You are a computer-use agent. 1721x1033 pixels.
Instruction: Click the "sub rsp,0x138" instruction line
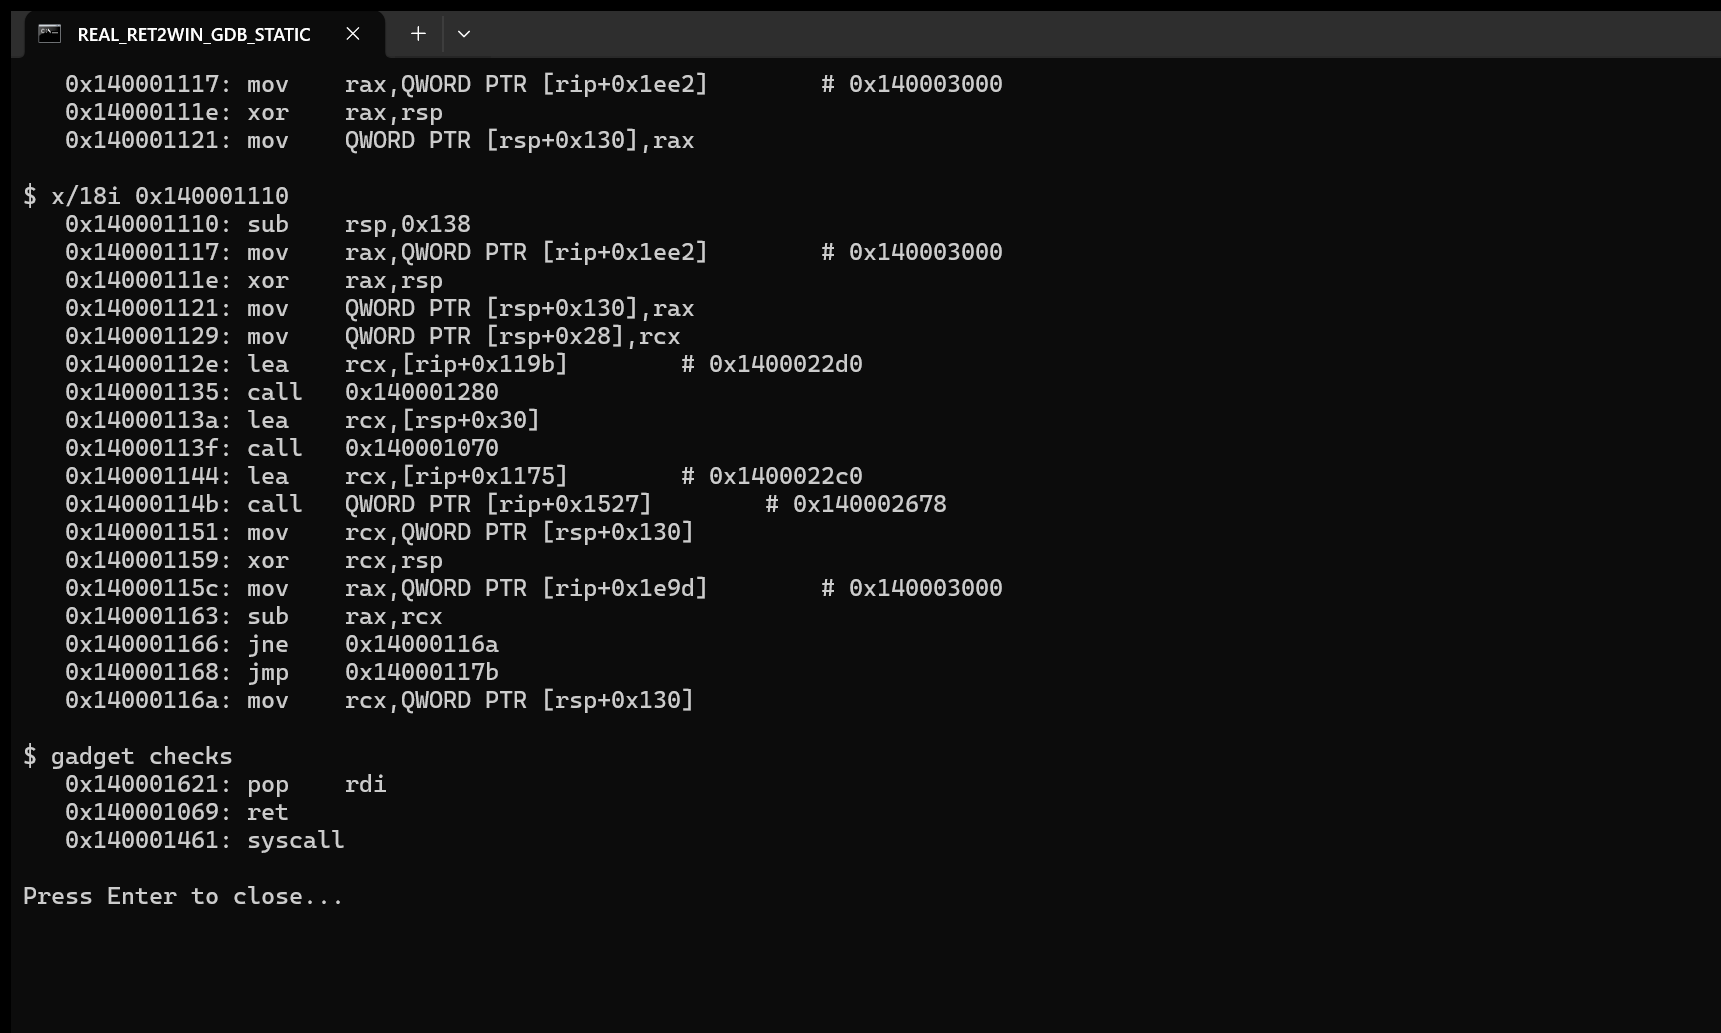tap(268, 224)
